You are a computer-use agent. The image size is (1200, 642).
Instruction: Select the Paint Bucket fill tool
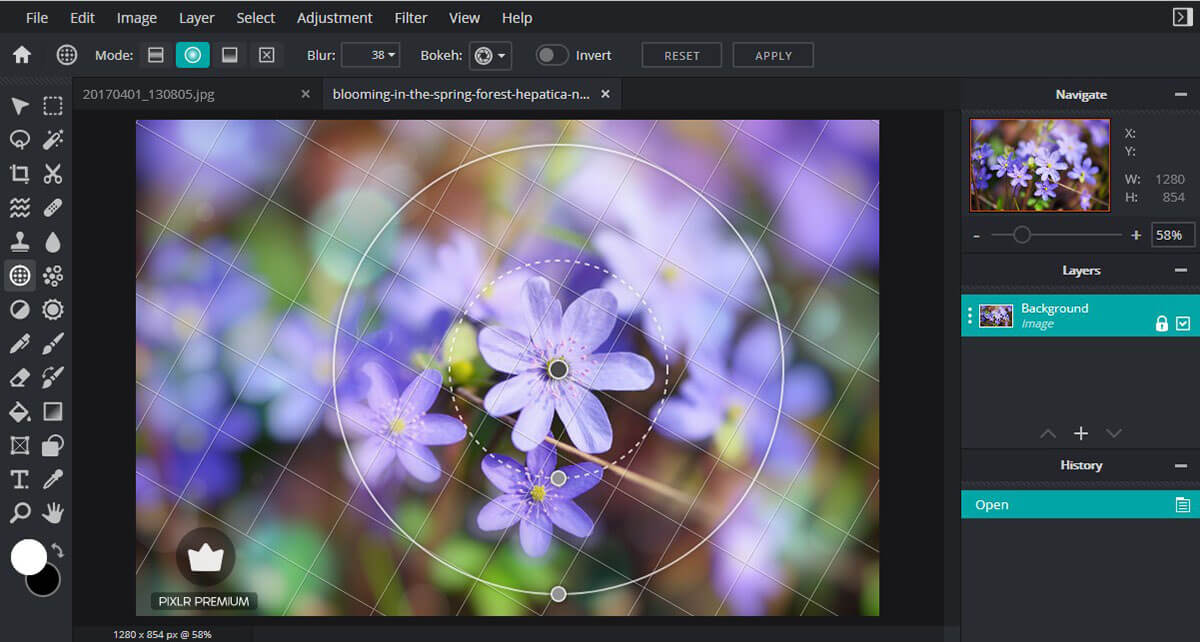point(19,412)
